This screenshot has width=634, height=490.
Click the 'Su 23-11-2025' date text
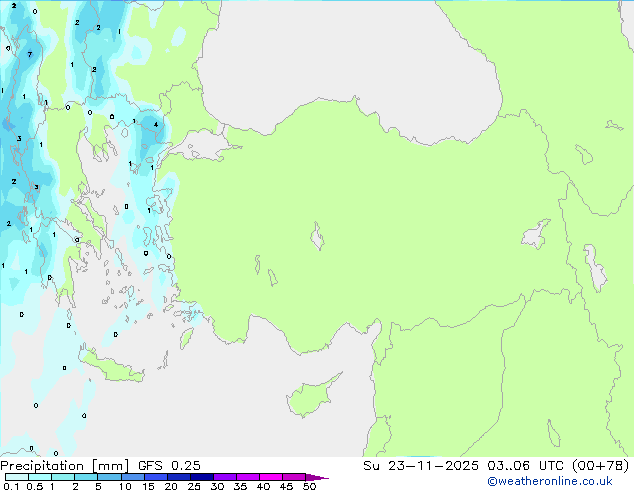[x=421, y=466]
